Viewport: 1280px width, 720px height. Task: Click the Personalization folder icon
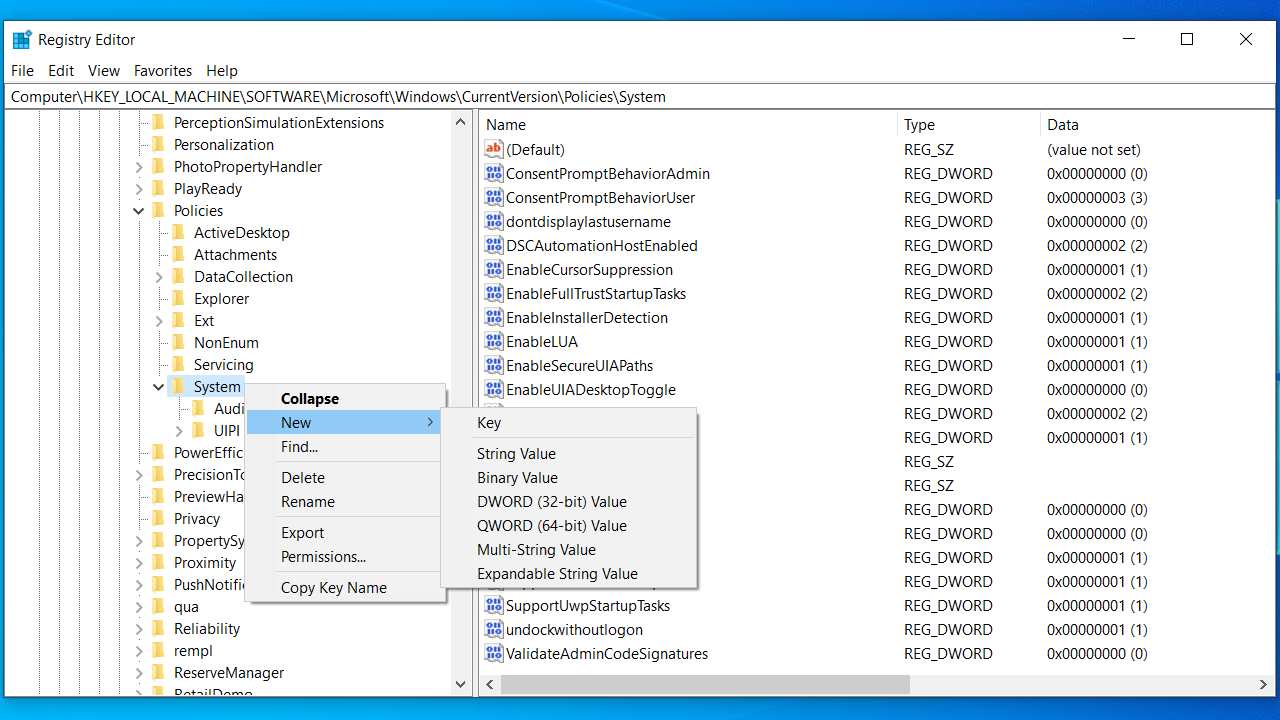click(158, 145)
